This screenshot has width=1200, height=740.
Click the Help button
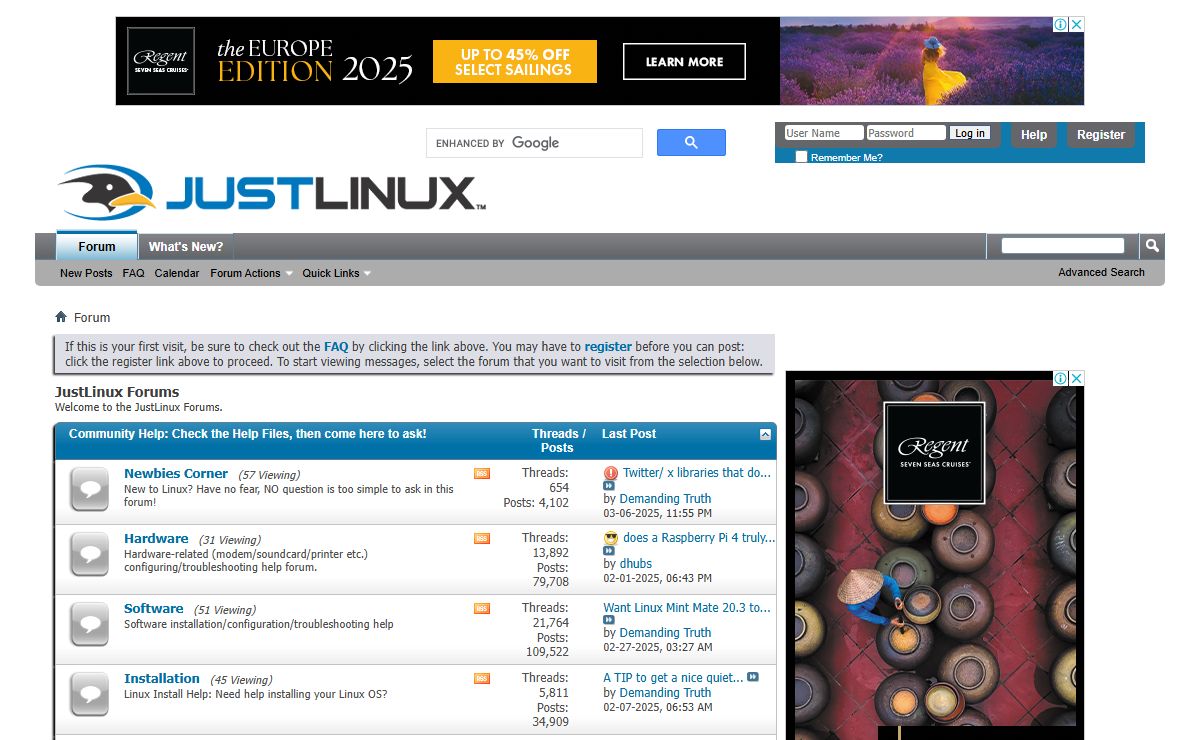click(x=1034, y=135)
